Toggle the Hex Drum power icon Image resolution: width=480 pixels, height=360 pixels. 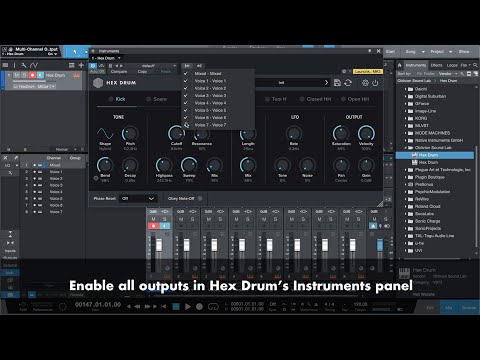375,83
